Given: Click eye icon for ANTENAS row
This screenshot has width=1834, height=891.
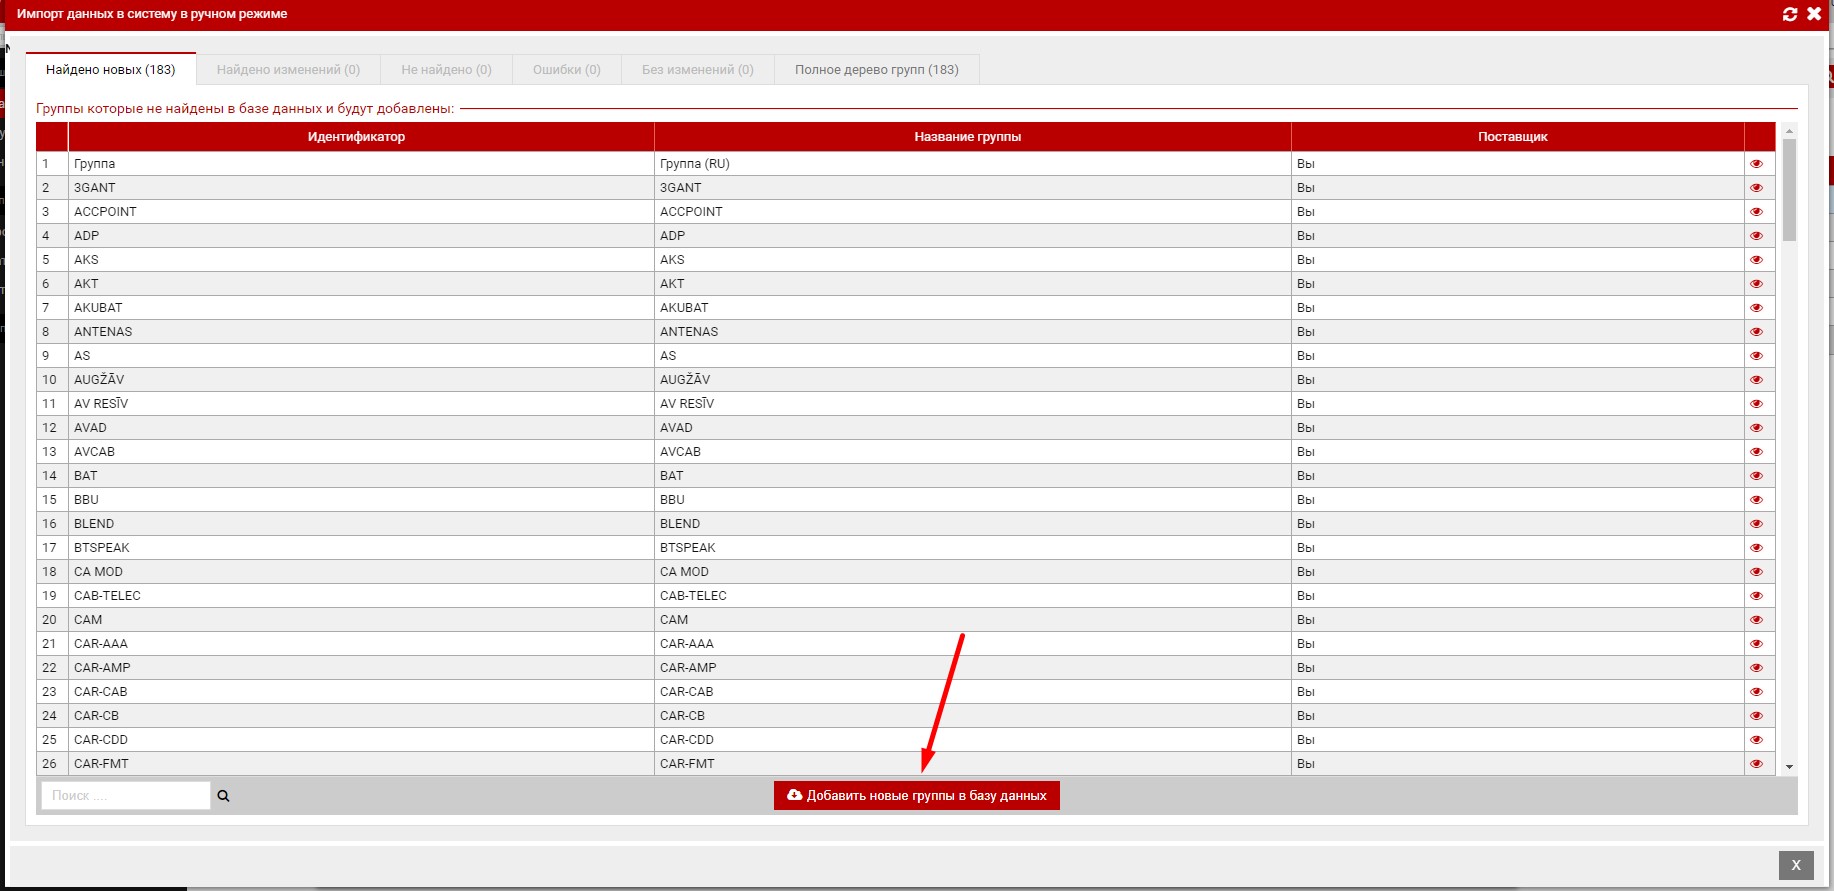Looking at the screenshot, I should click(x=1756, y=332).
